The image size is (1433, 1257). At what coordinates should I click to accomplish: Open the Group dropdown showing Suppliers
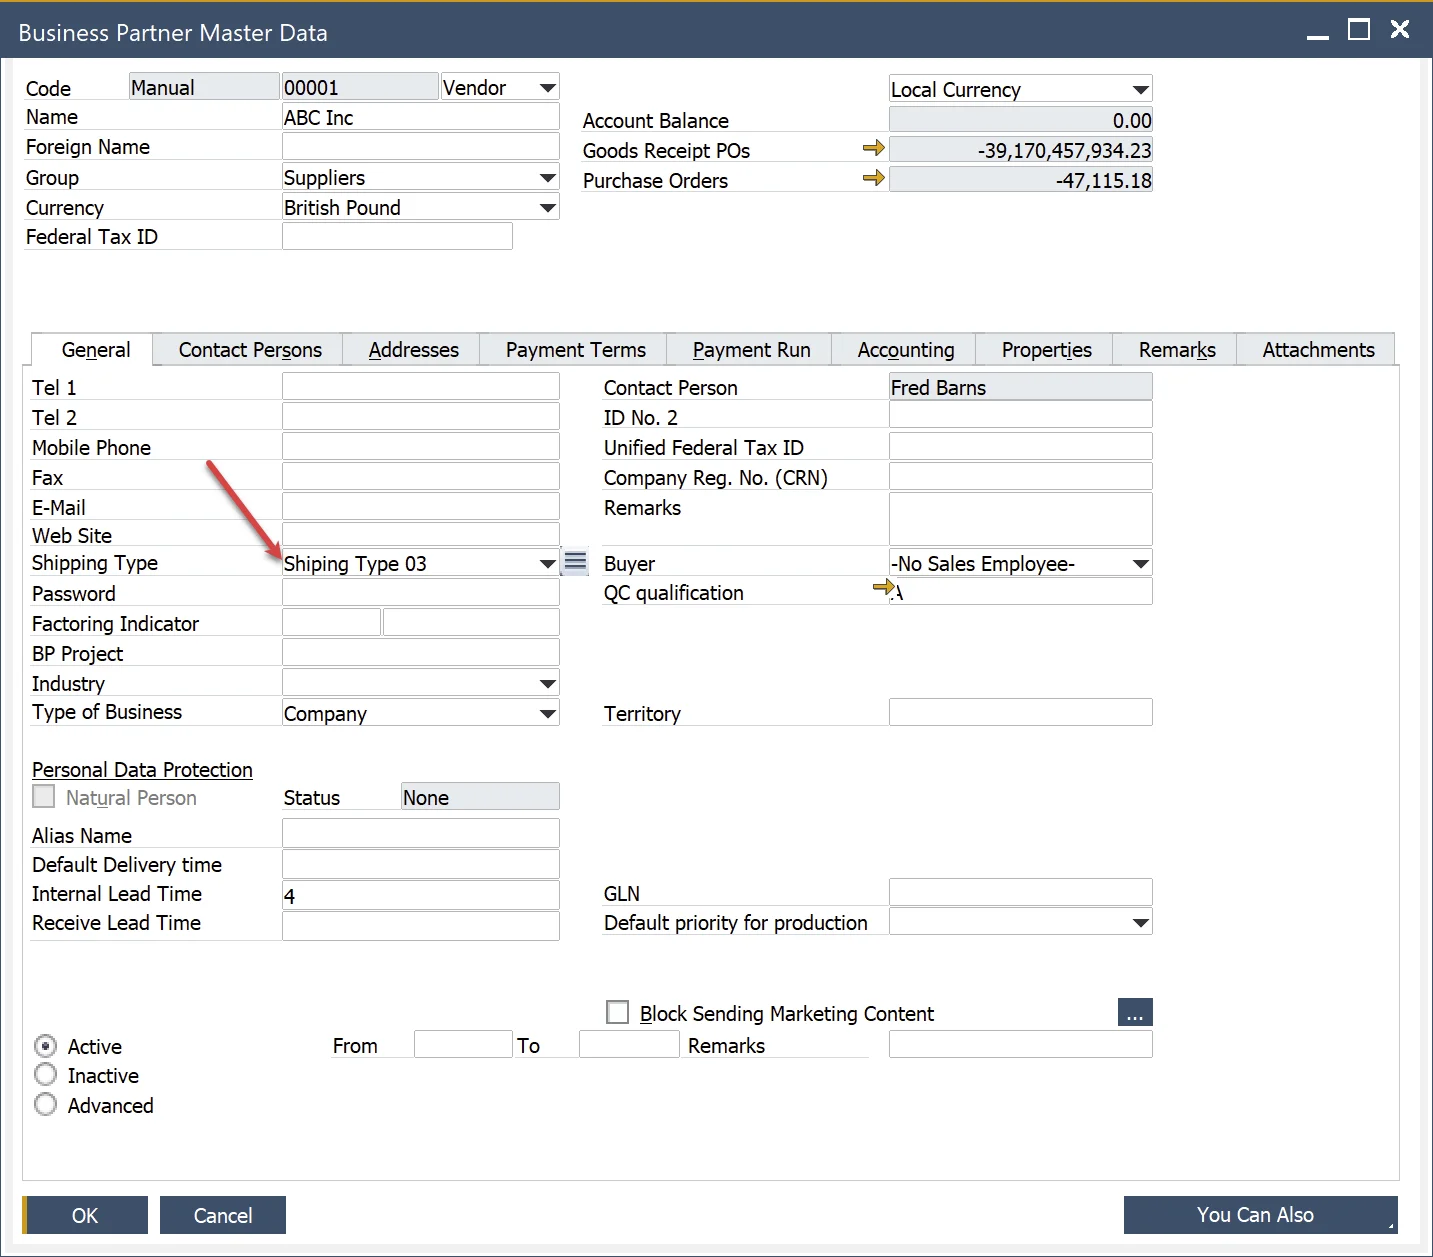pos(547,178)
